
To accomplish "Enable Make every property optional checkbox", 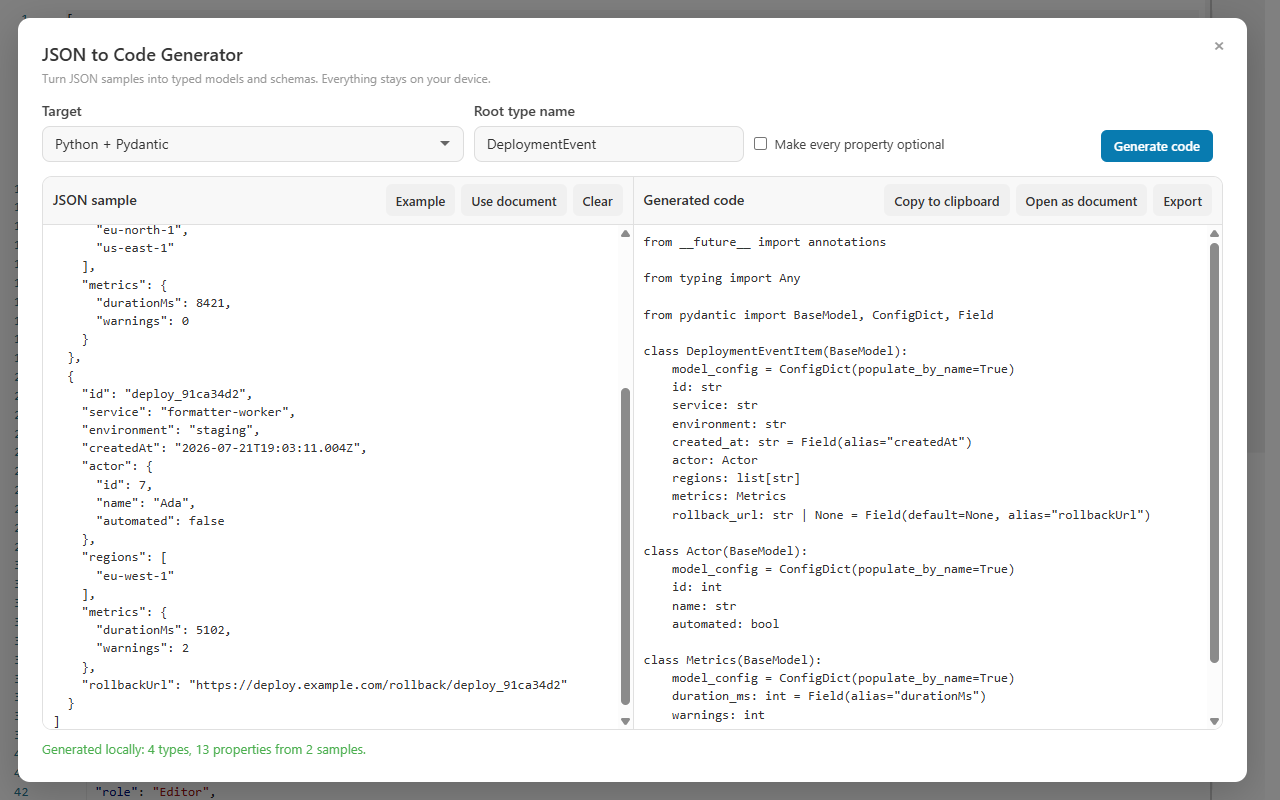I will click(x=761, y=144).
